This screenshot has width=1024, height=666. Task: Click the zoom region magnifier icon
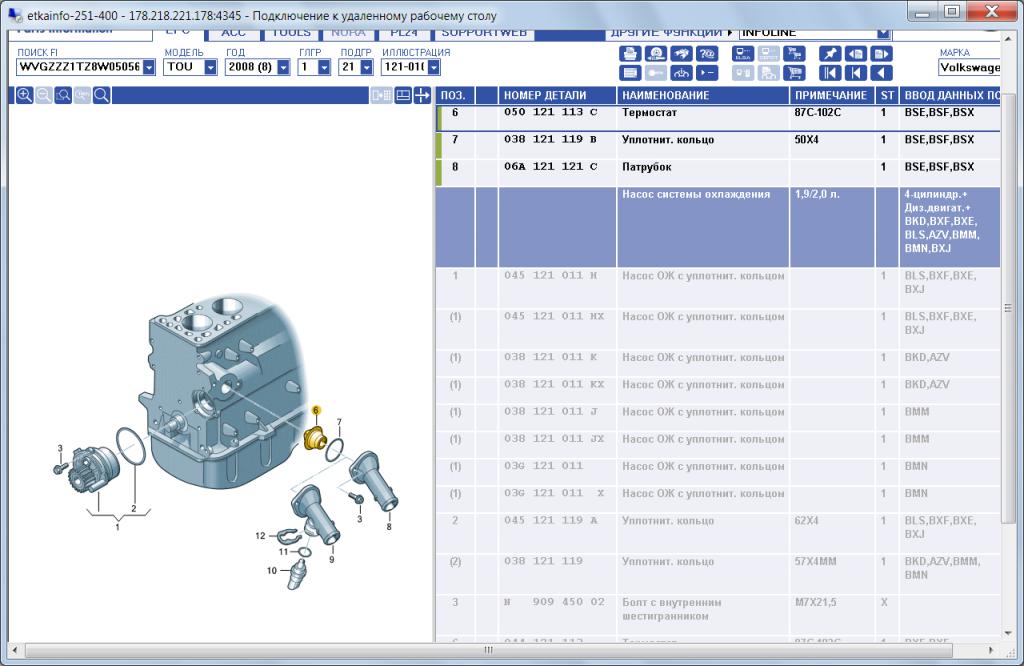click(63, 95)
